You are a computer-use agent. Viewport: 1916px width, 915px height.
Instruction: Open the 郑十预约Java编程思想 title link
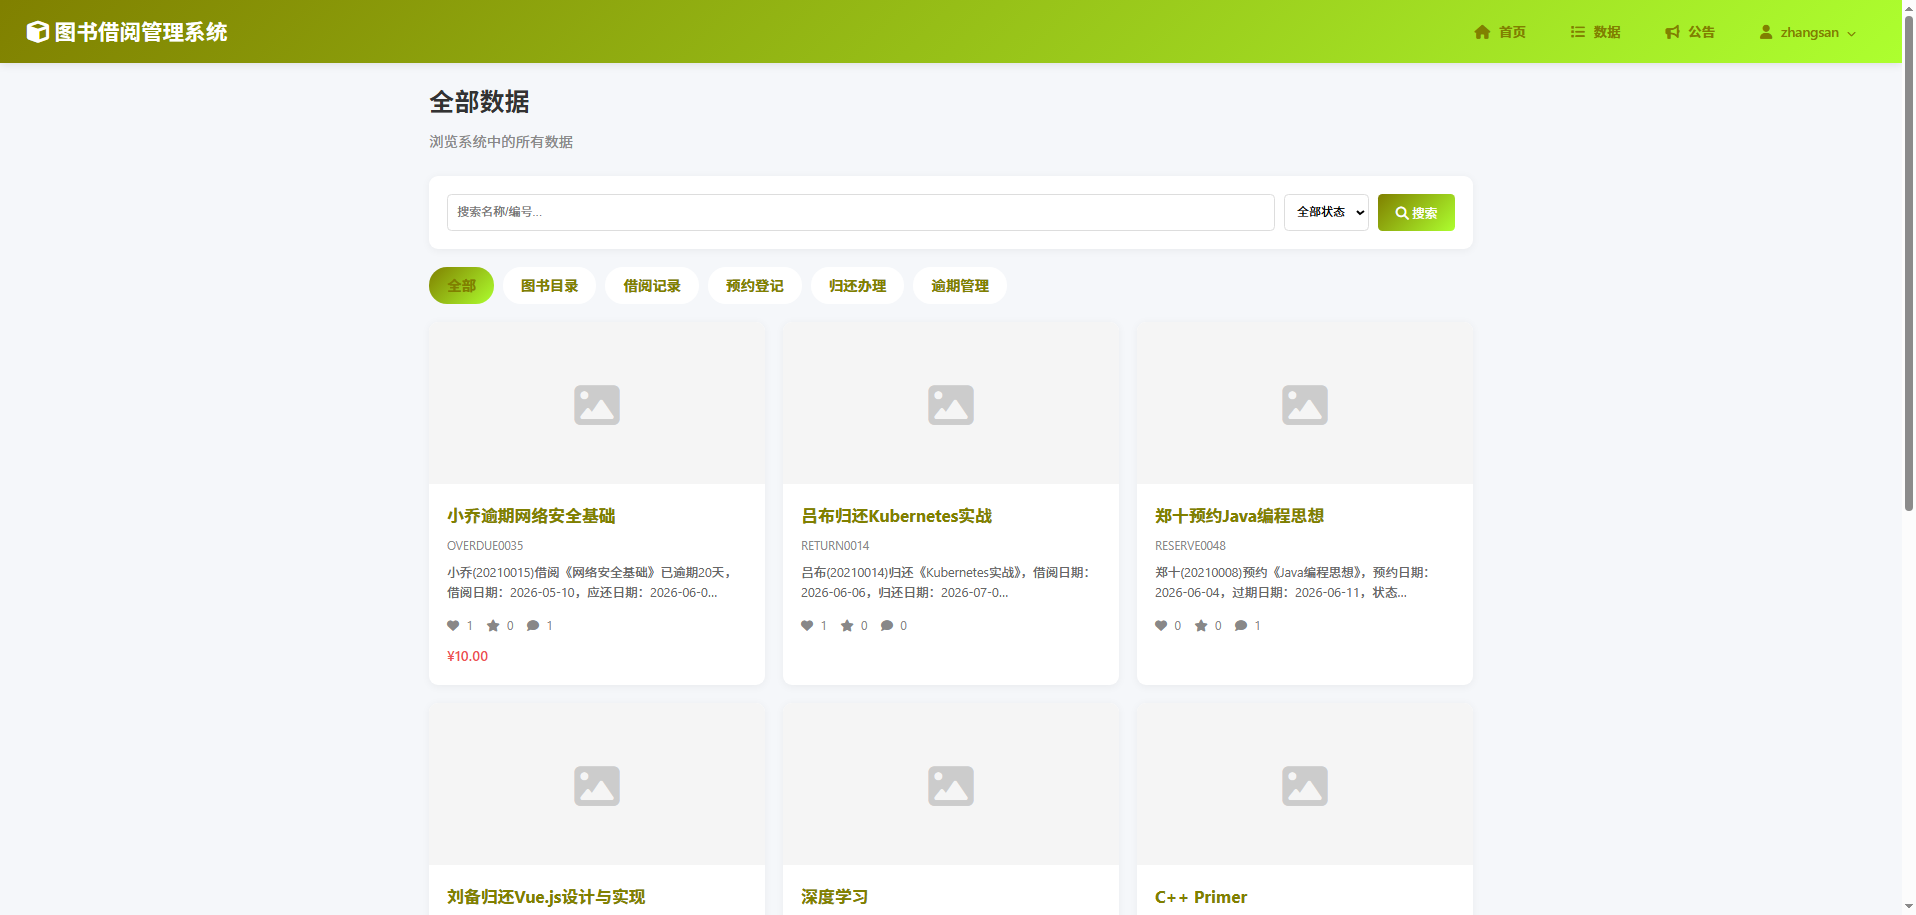pyautogui.click(x=1239, y=516)
